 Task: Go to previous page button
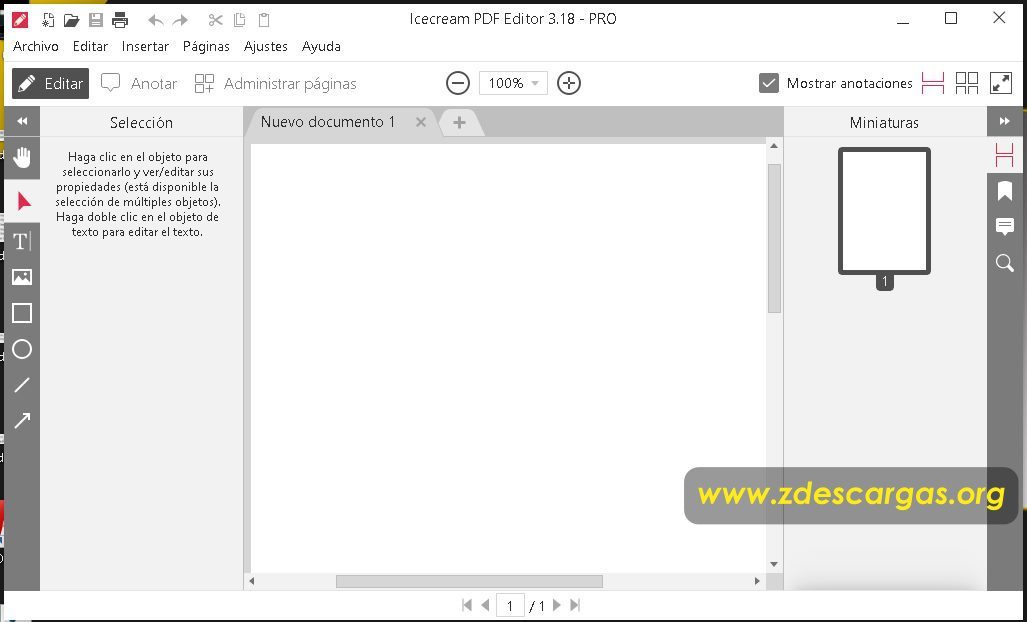click(485, 605)
